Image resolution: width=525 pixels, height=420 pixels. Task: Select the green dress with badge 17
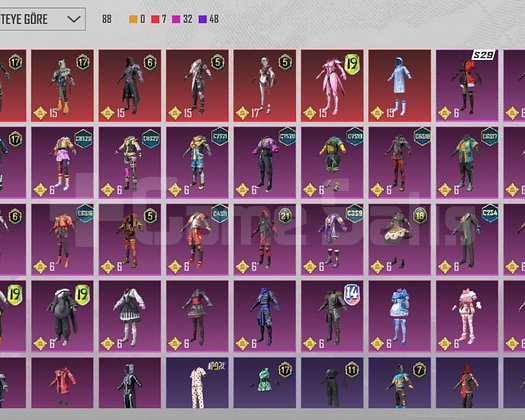pyautogui.click(x=265, y=383)
